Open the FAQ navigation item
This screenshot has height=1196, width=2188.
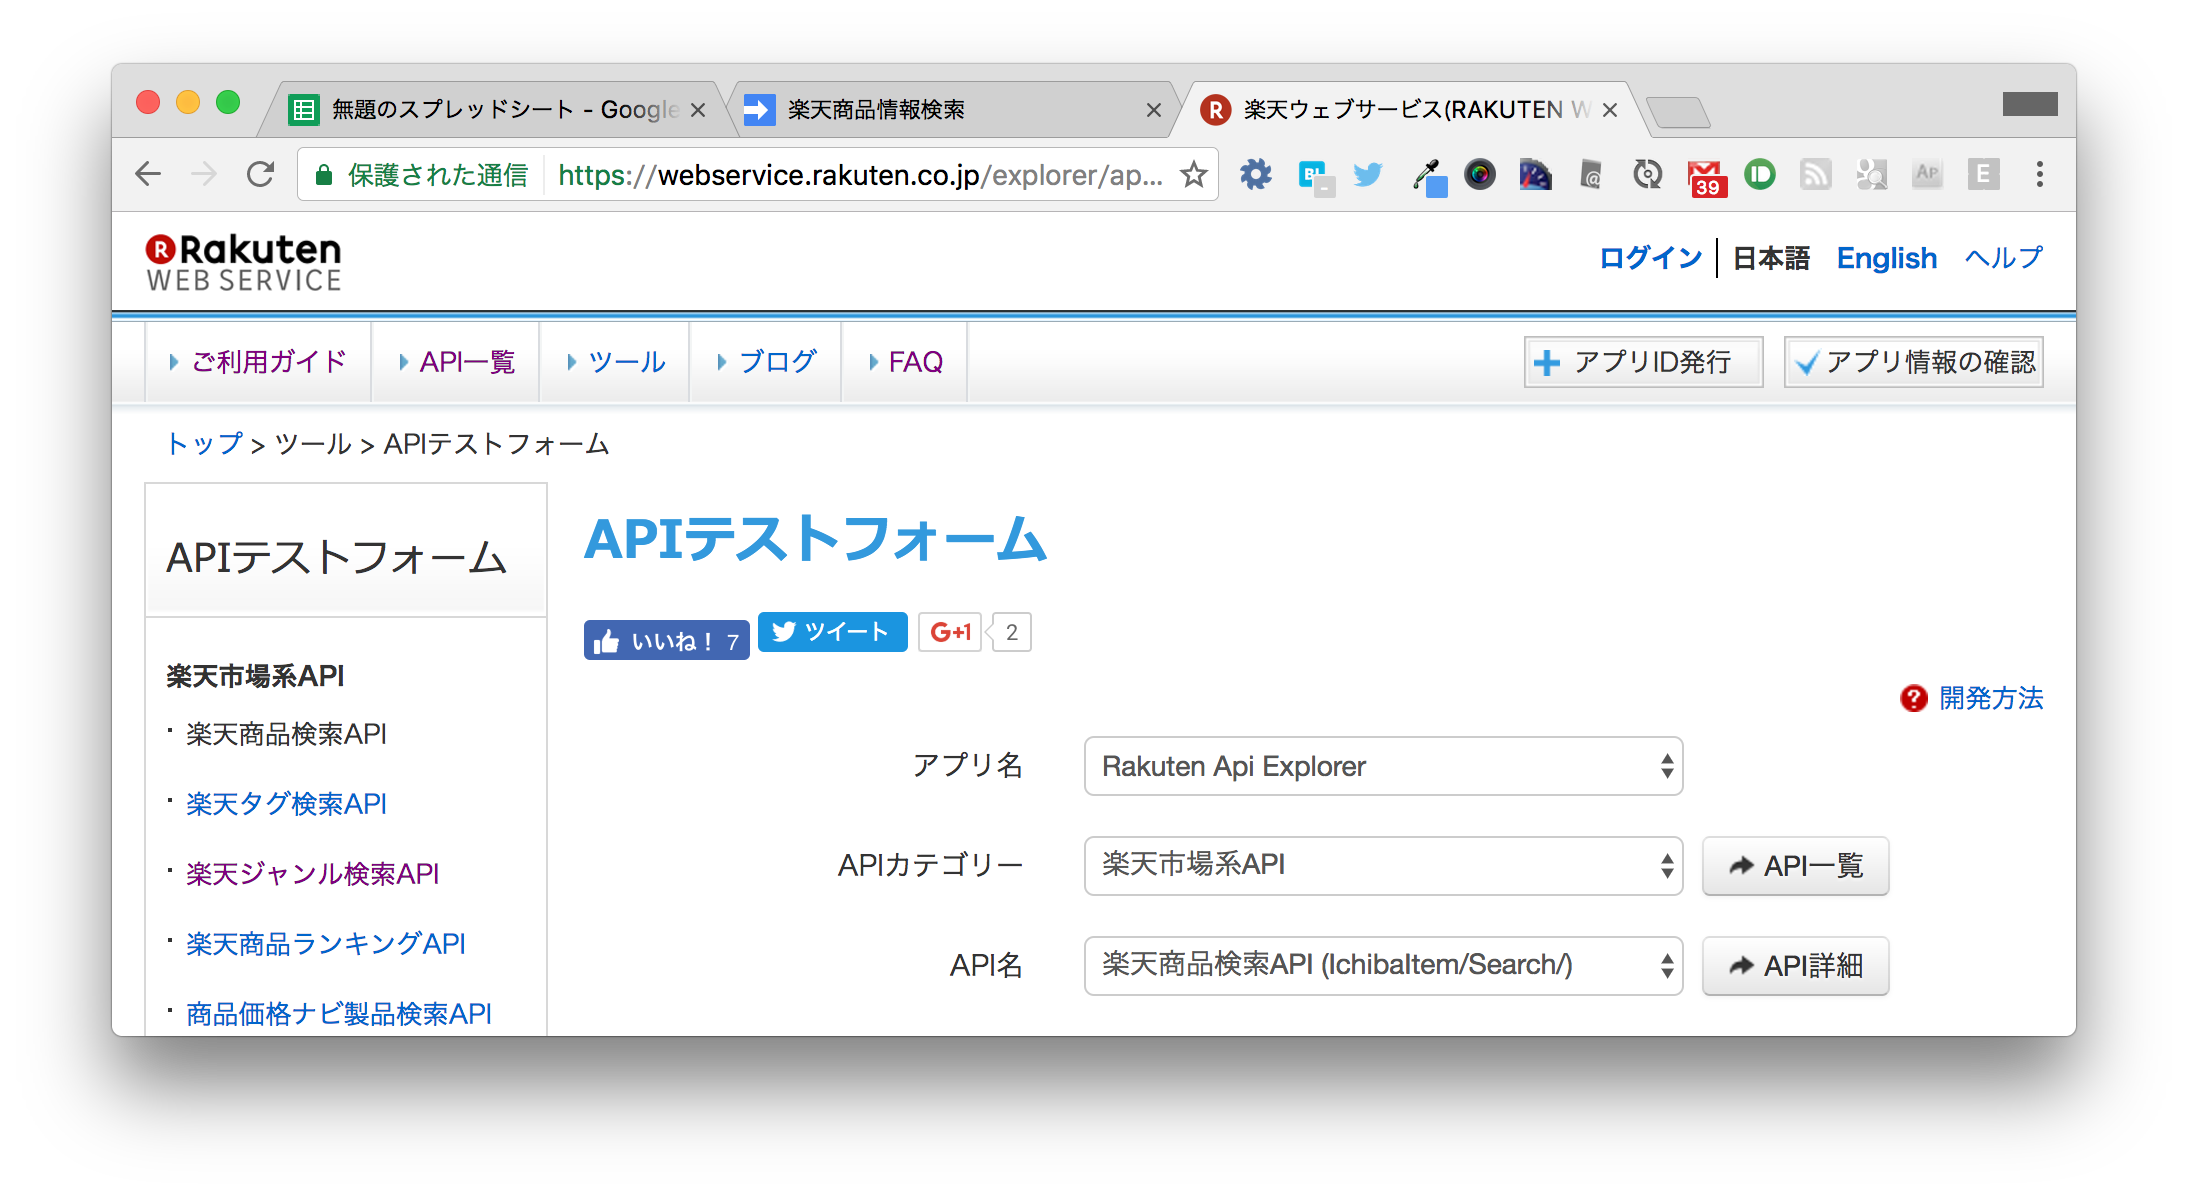[905, 362]
